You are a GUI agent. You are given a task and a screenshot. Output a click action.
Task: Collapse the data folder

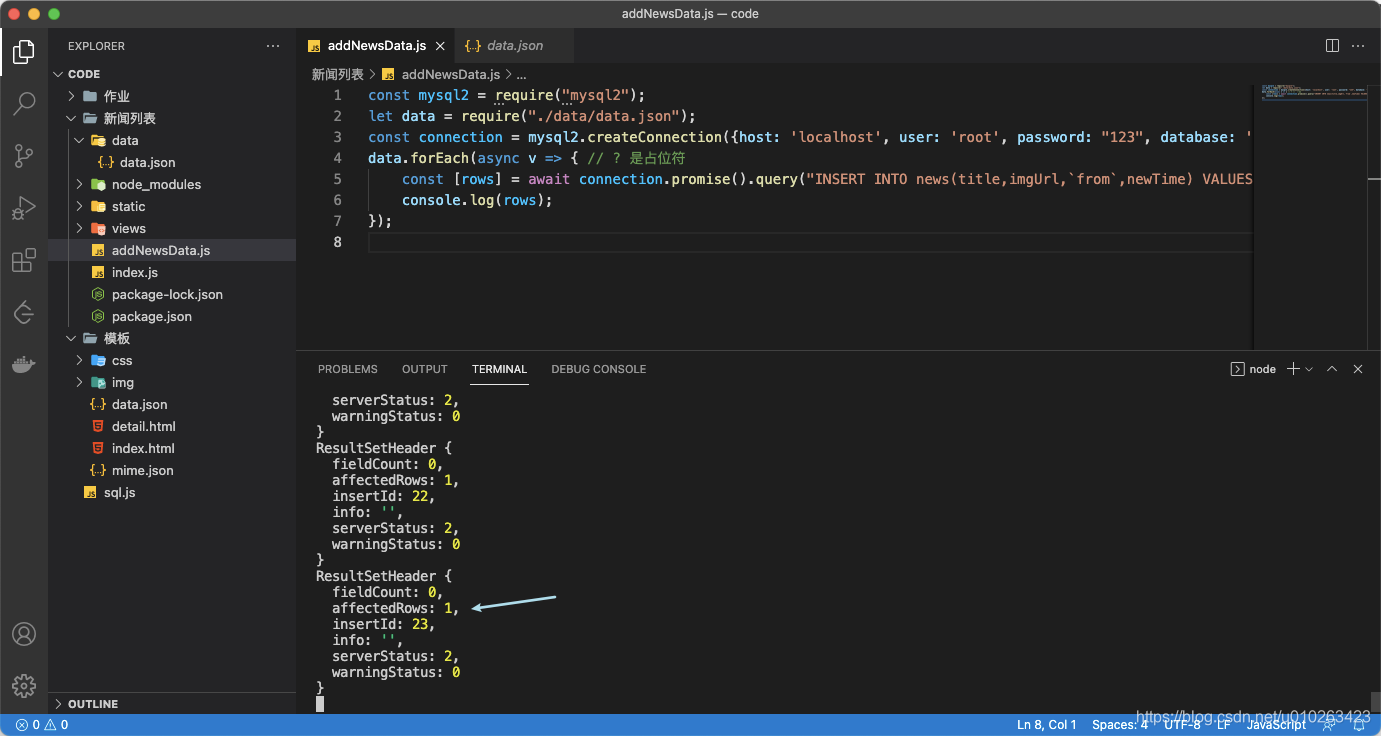pos(80,140)
